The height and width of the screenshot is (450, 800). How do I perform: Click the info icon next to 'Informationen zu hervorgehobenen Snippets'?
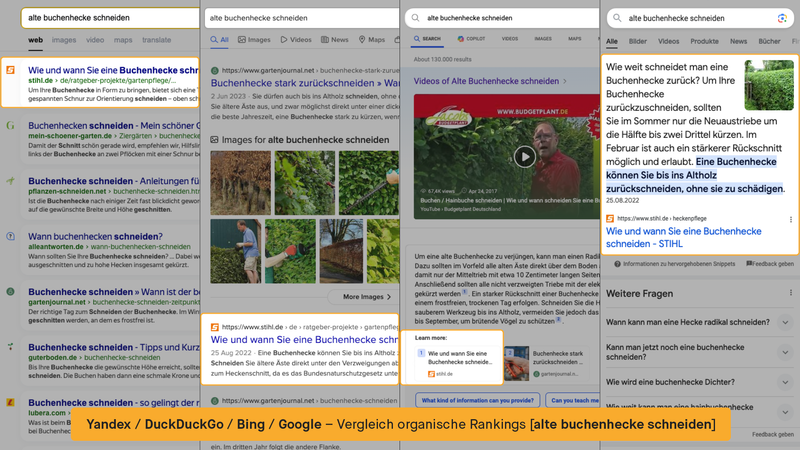617,264
